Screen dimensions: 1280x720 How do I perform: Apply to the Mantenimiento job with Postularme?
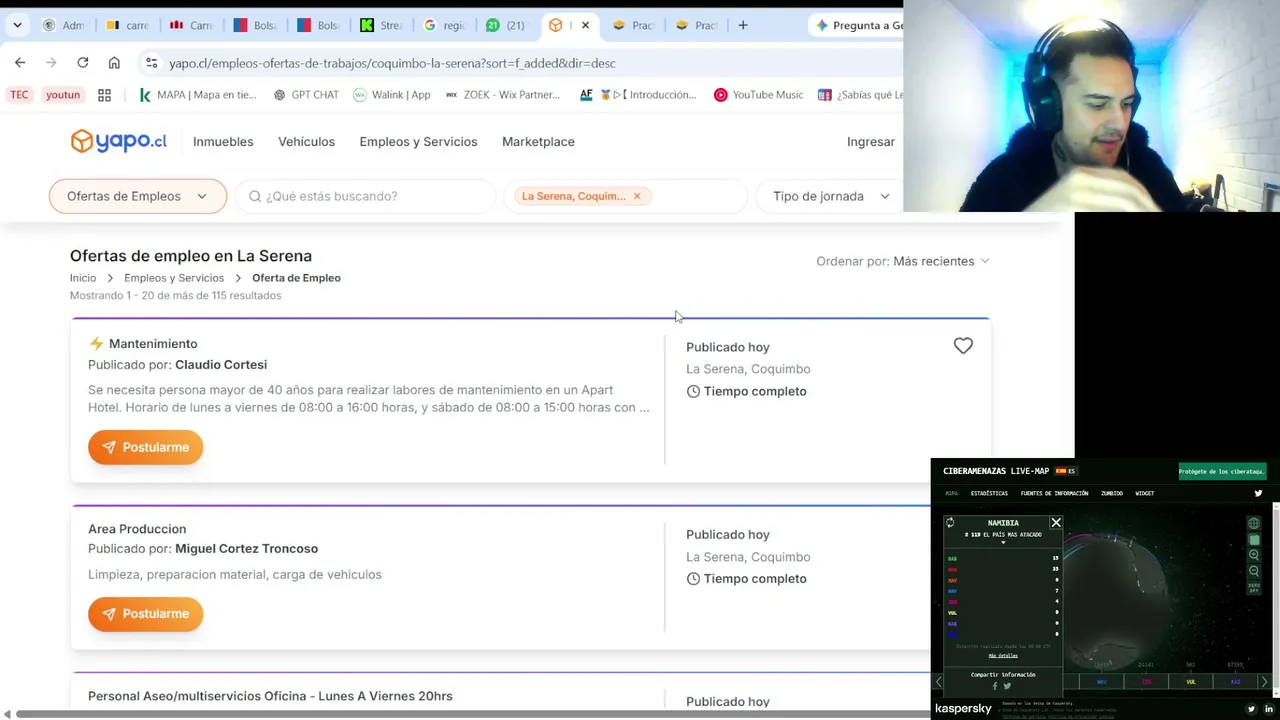pyautogui.click(x=145, y=447)
